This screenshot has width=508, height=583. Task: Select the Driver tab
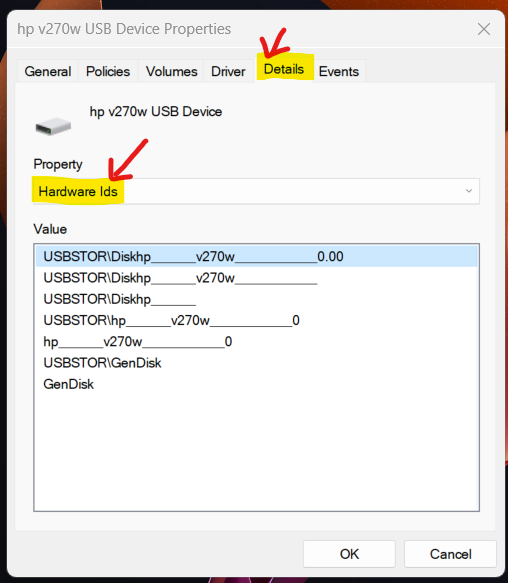pos(228,71)
